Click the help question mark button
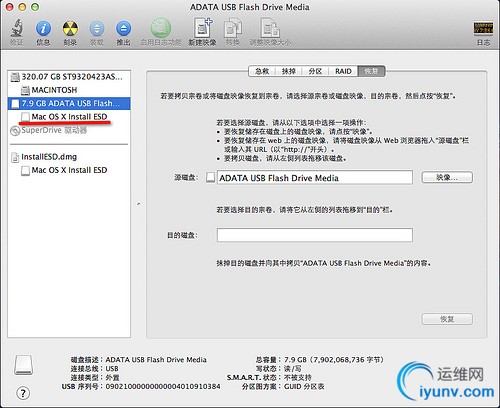 [x=23, y=393]
